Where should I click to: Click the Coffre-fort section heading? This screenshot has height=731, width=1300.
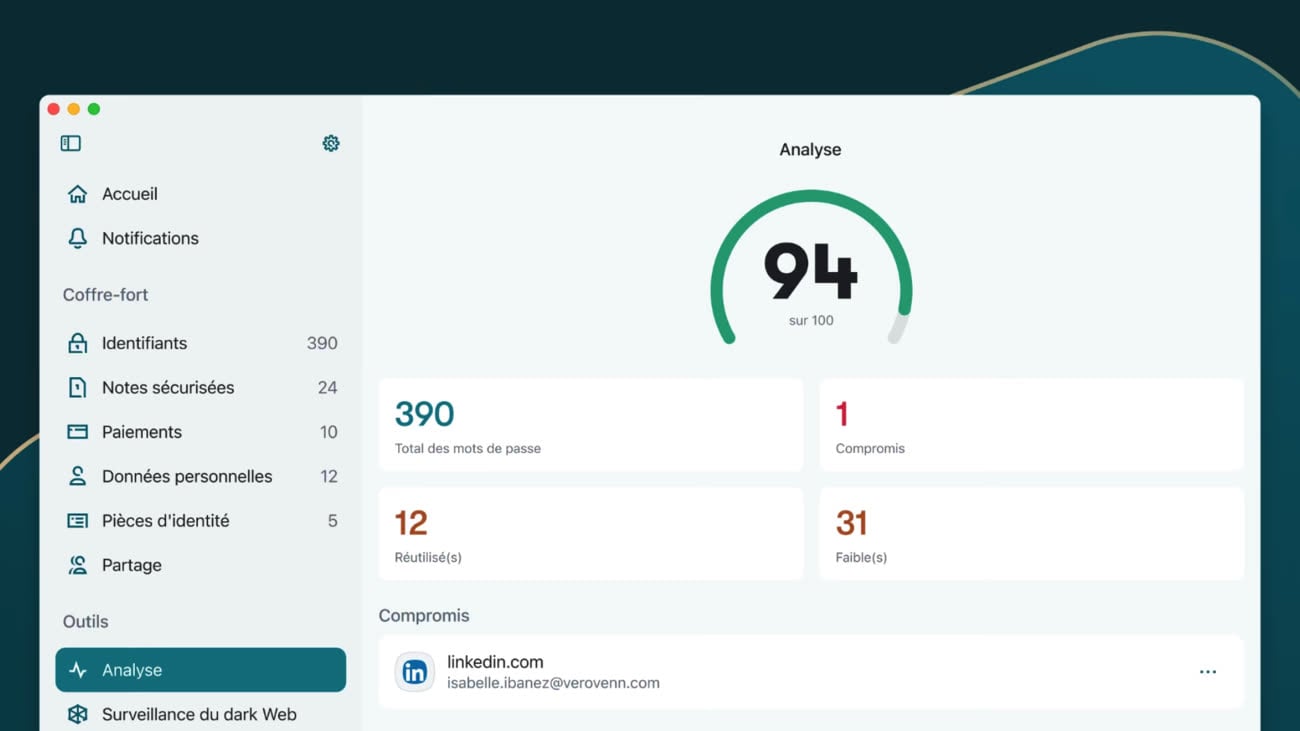tap(105, 295)
